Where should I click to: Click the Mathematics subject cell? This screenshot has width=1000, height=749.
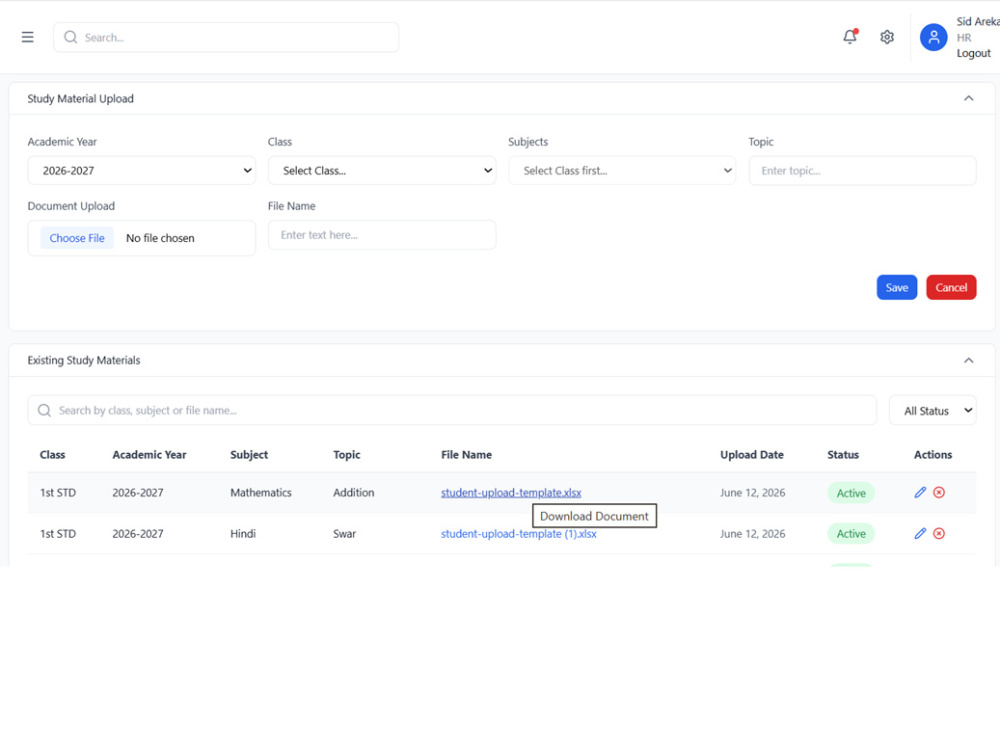pyautogui.click(x=261, y=493)
